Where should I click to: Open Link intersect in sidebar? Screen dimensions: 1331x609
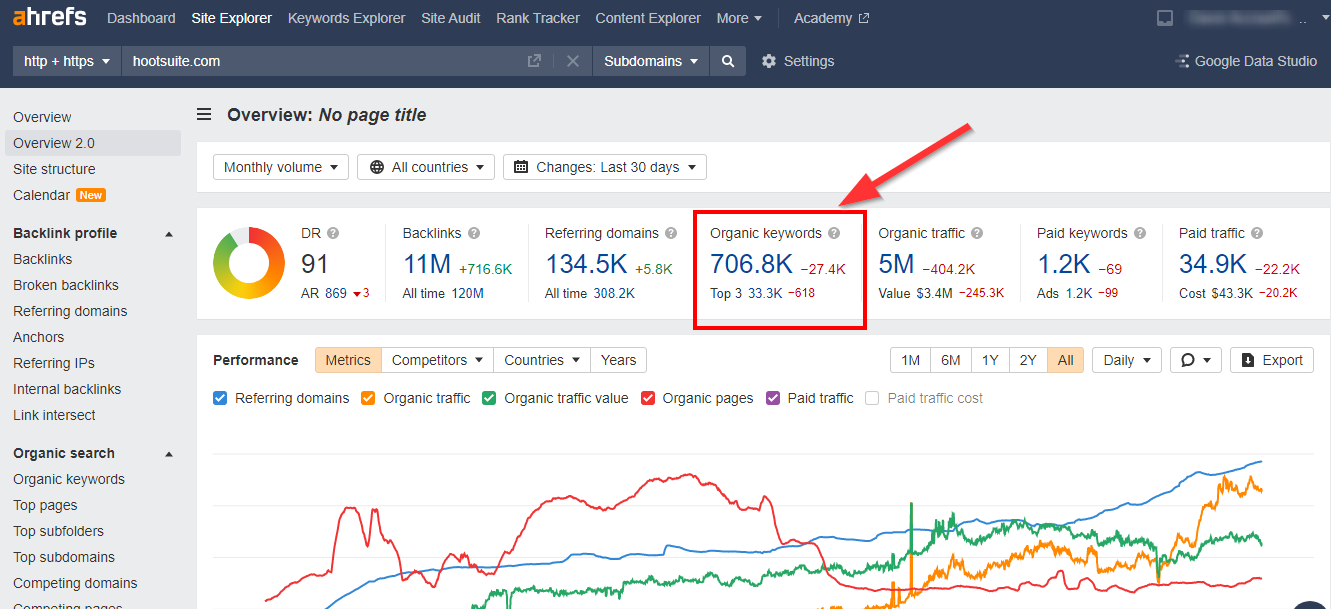[x=54, y=415]
